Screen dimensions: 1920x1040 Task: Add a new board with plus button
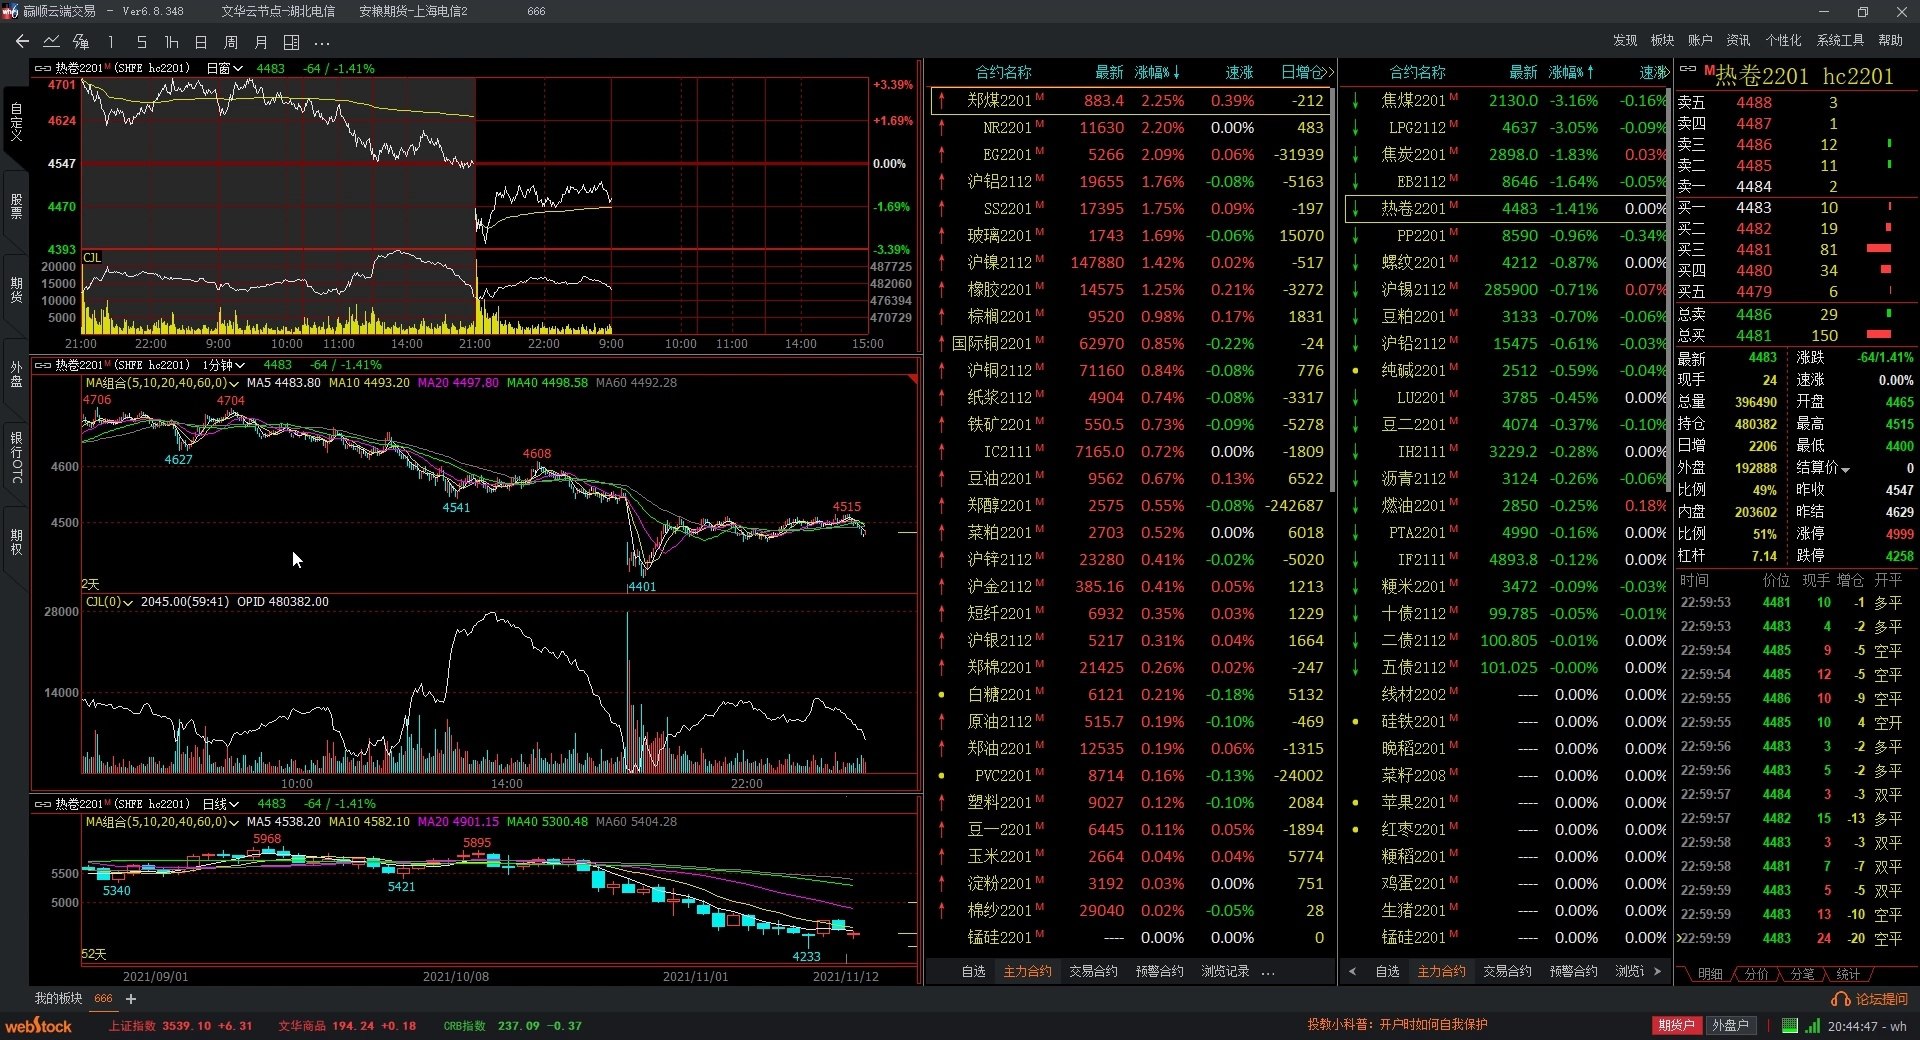click(x=130, y=998)
